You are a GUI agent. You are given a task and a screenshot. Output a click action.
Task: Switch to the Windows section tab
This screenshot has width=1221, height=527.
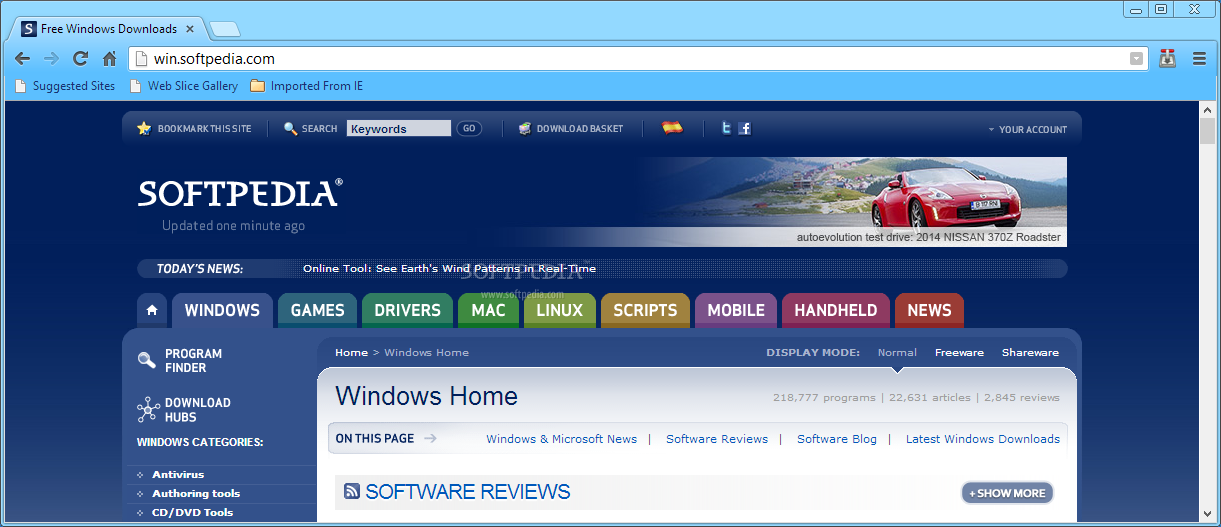[222, 310]
